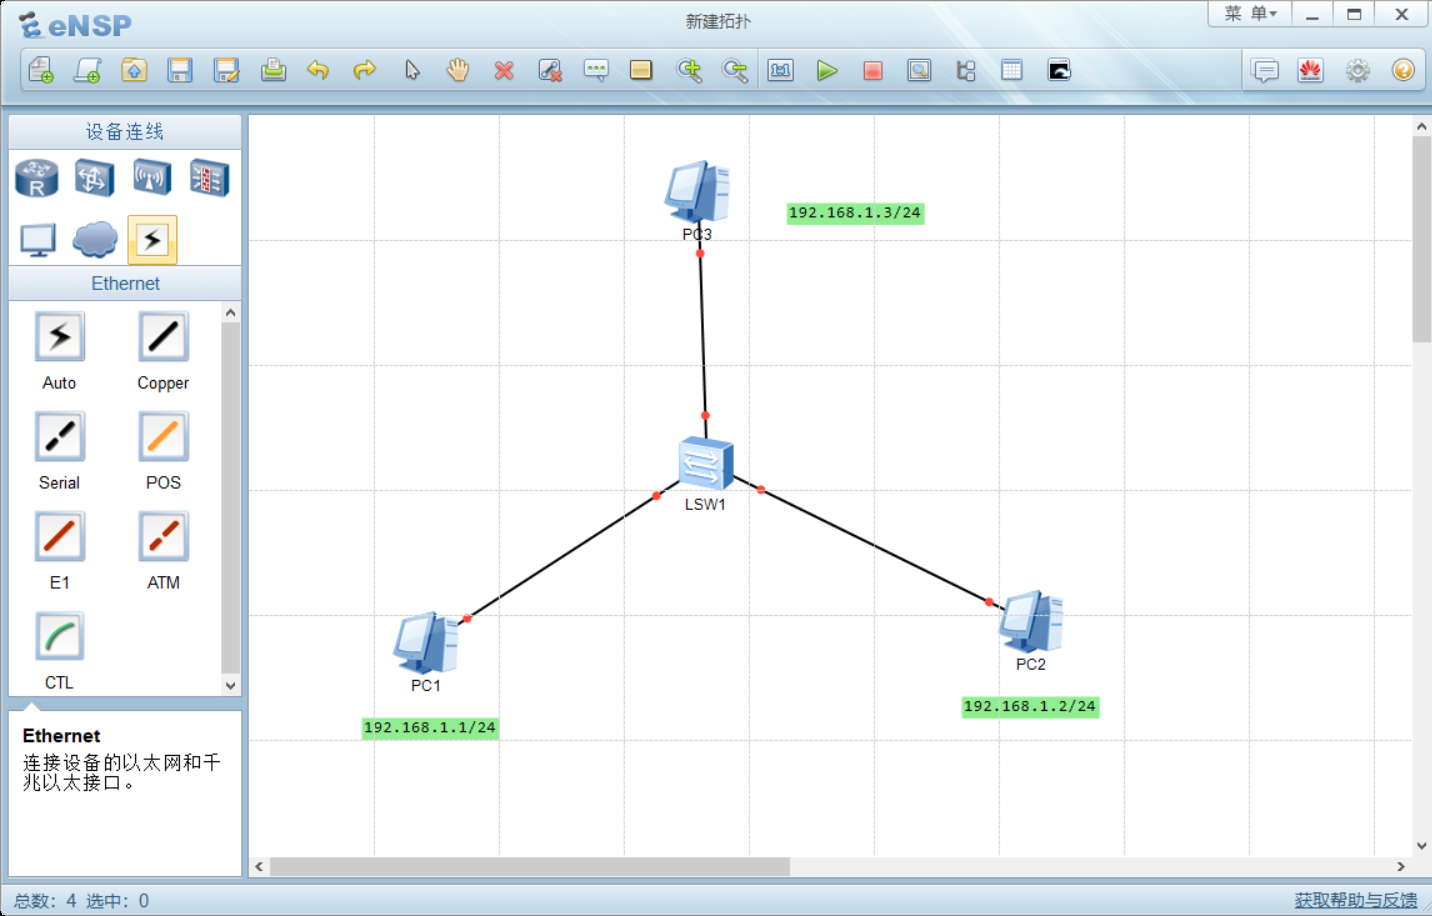This screenshot has width=1432, height=916.
Task: Open a topology file from the toolbar
Action: (x=134, y=70)
